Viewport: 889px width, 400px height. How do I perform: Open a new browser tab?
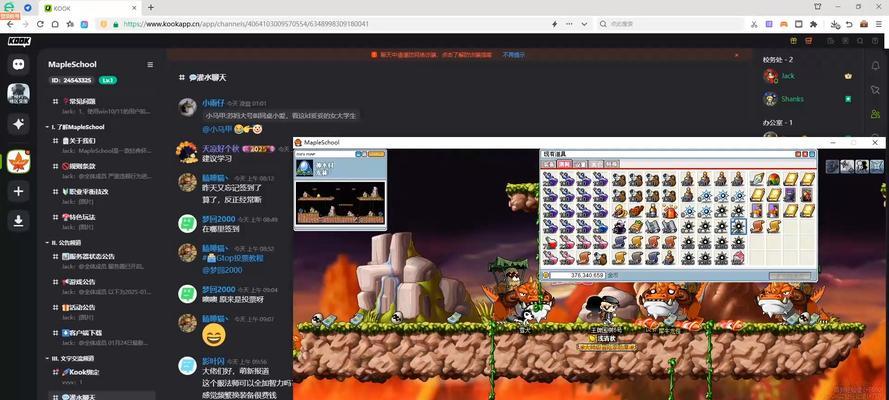pos(151,7)
